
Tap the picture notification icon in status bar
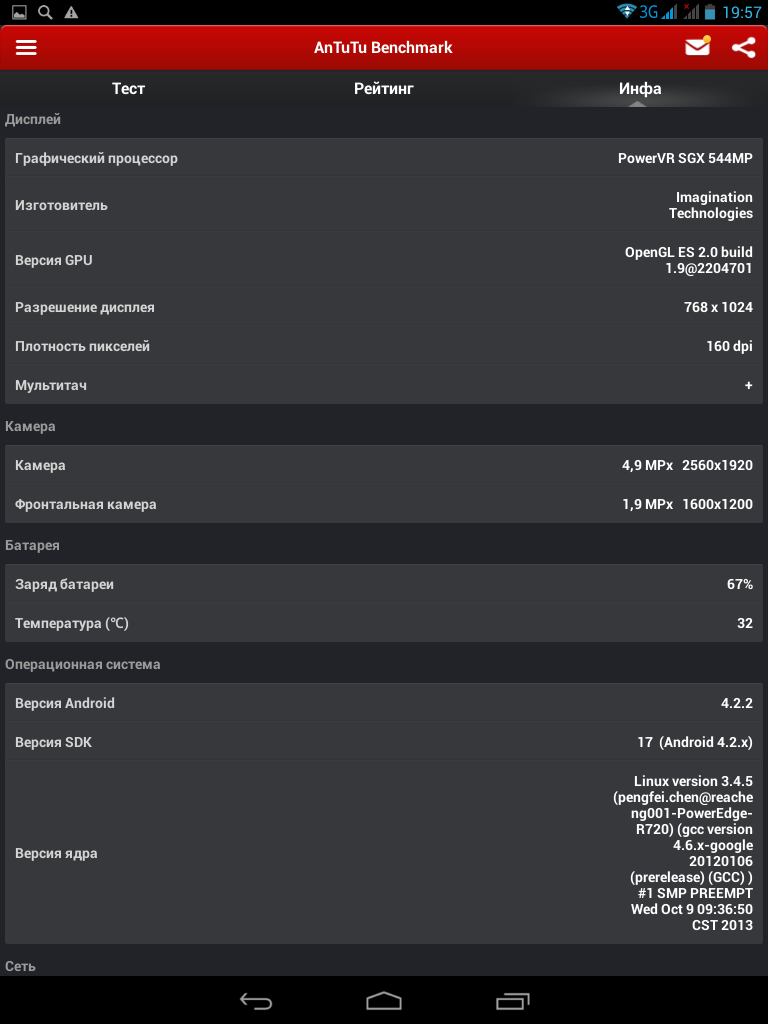19,12
